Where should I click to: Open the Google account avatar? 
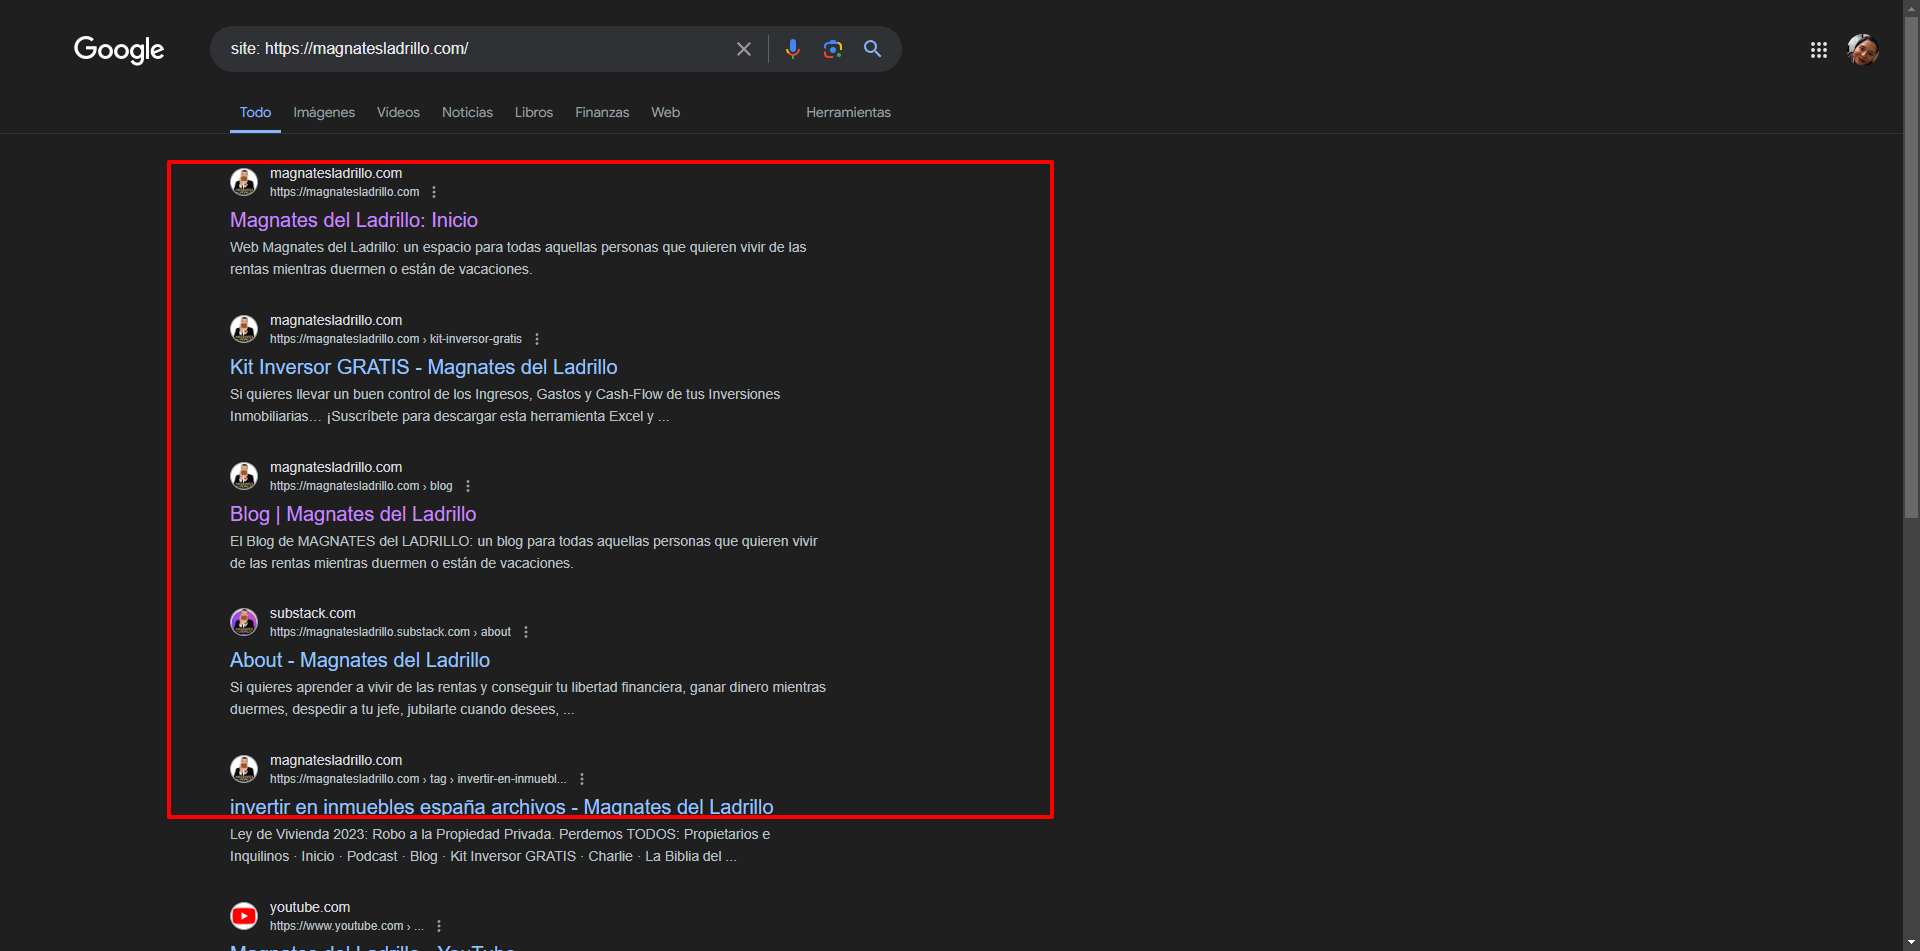pyautogui.click(x=1863, y=50)
